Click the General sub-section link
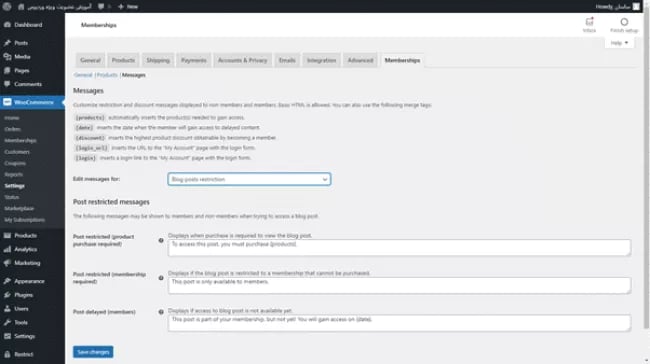 coord(83,75)
